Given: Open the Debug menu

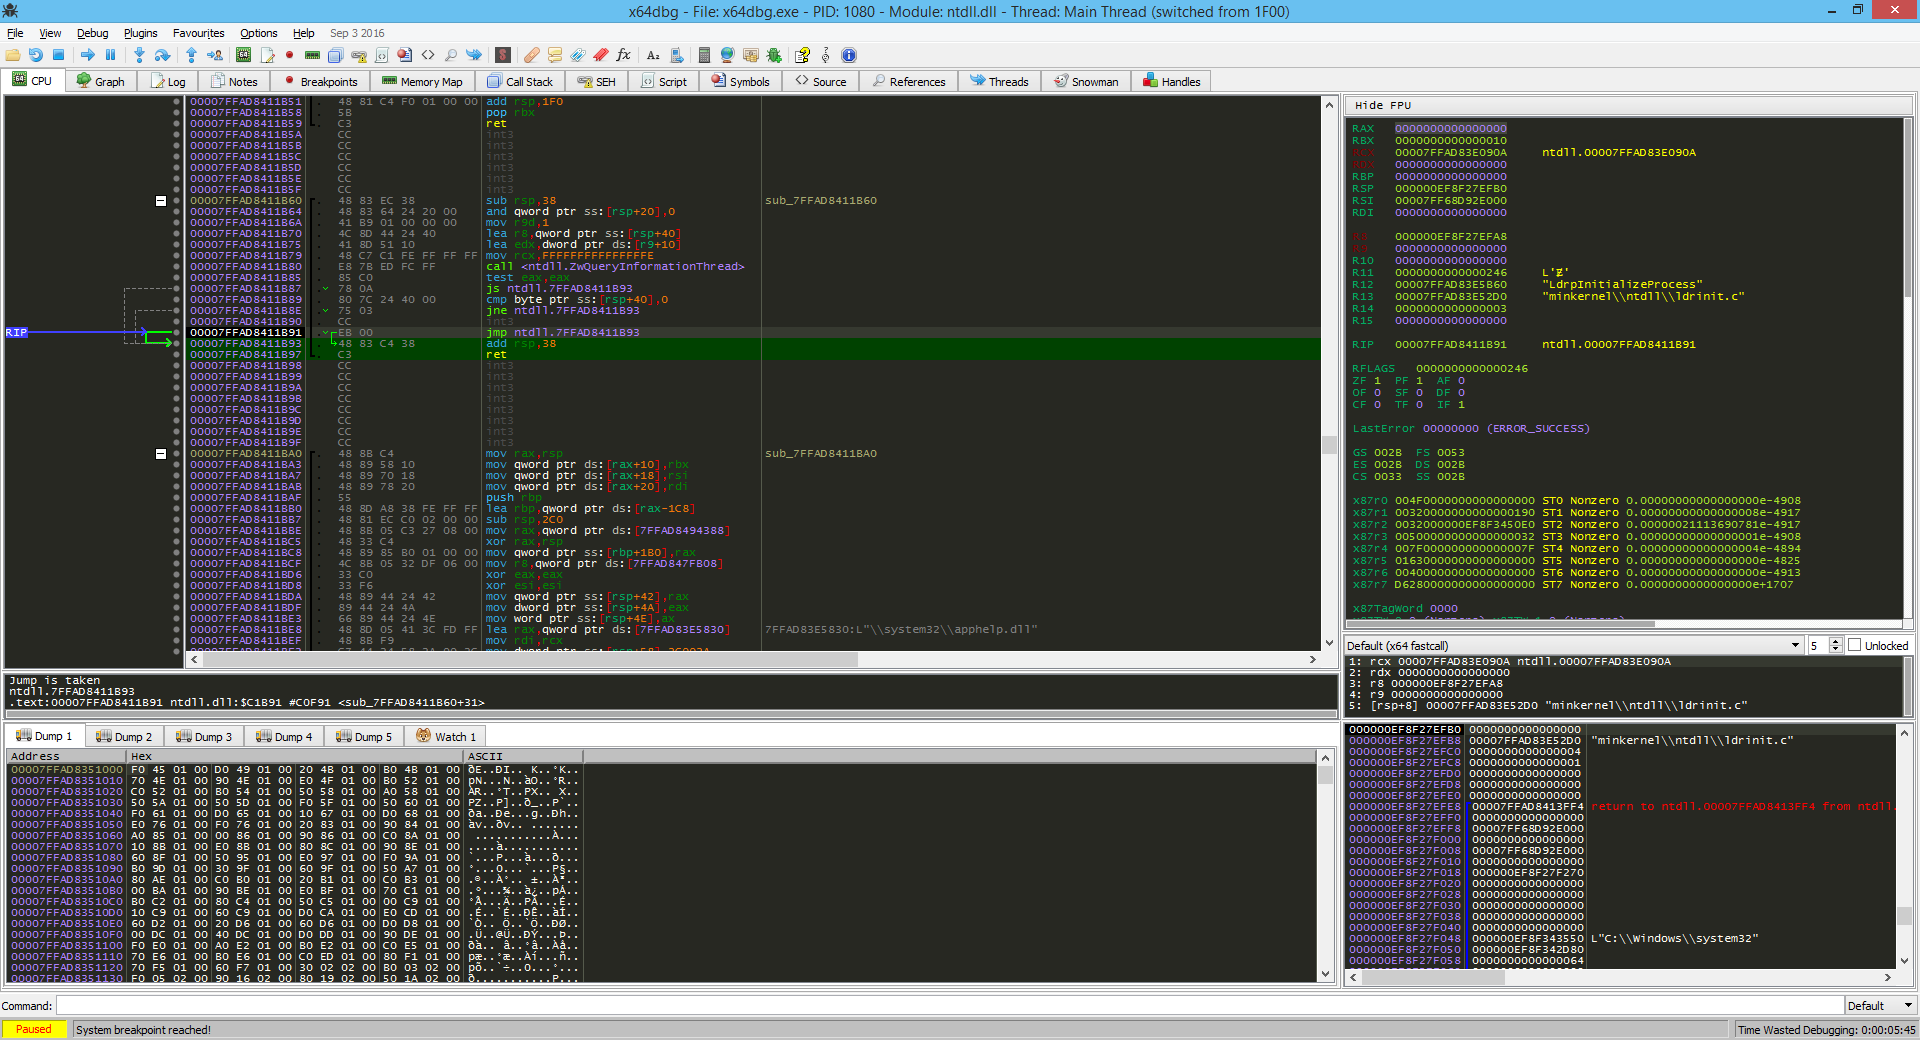Looking at the screenshot, I should 93,33.
